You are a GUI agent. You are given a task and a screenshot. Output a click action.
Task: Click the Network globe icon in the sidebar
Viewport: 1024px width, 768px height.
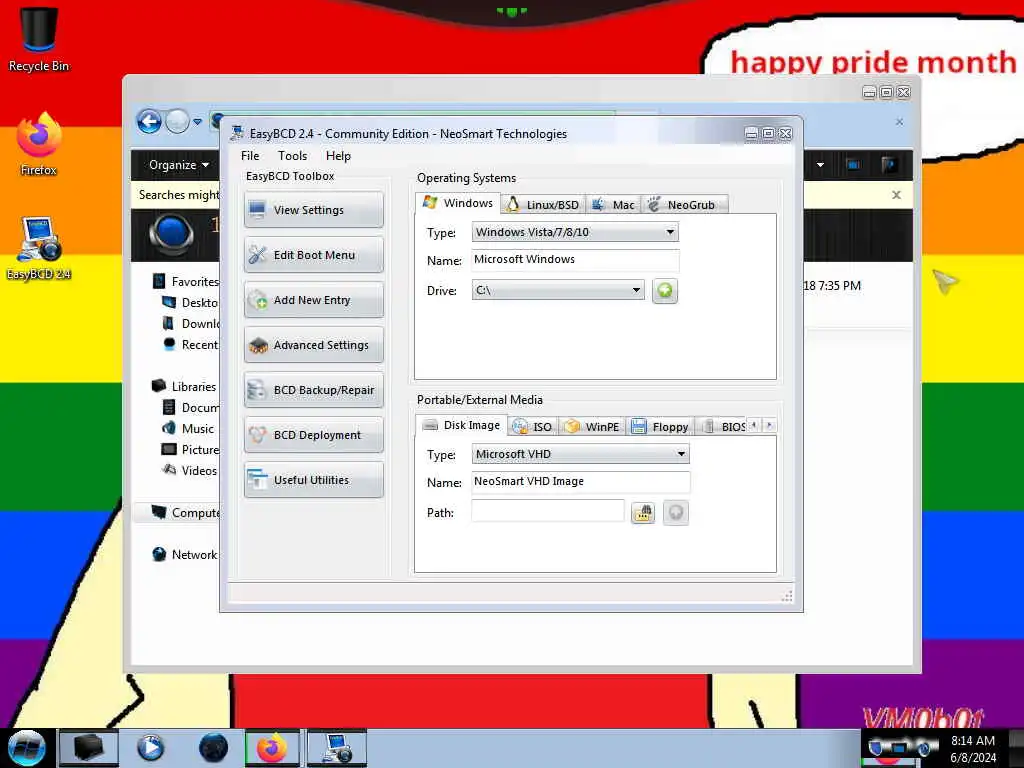click(x=159, y=554)
